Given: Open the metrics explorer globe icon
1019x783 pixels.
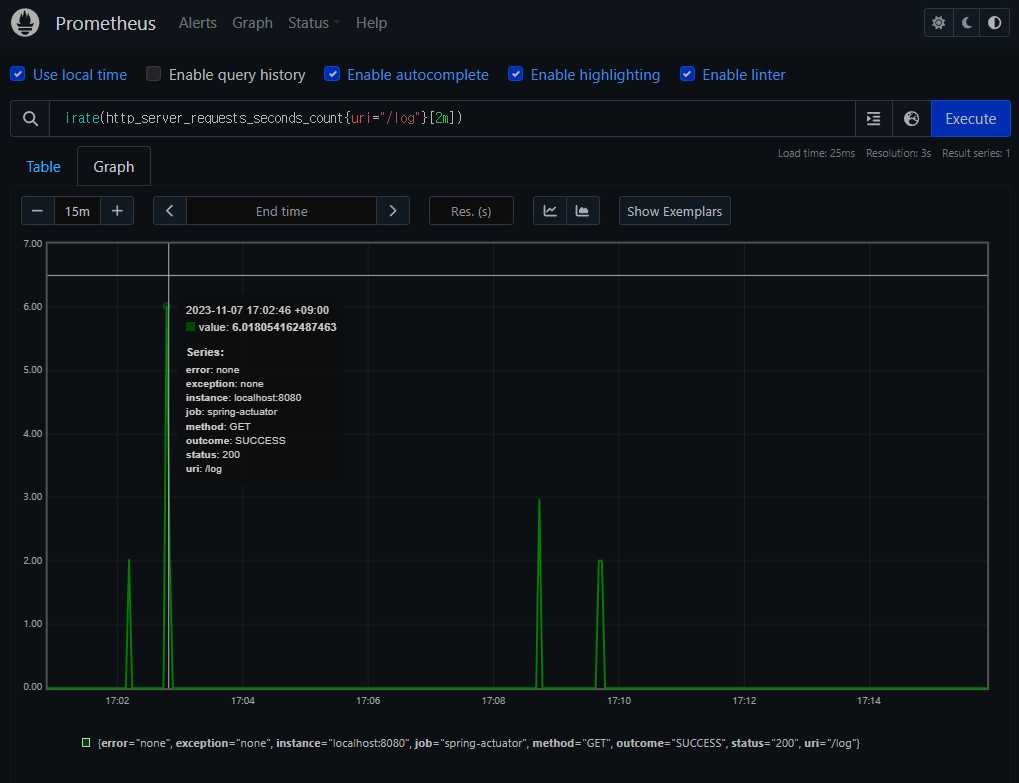Looking at the screenshot, I should click(x=911, y=118).
